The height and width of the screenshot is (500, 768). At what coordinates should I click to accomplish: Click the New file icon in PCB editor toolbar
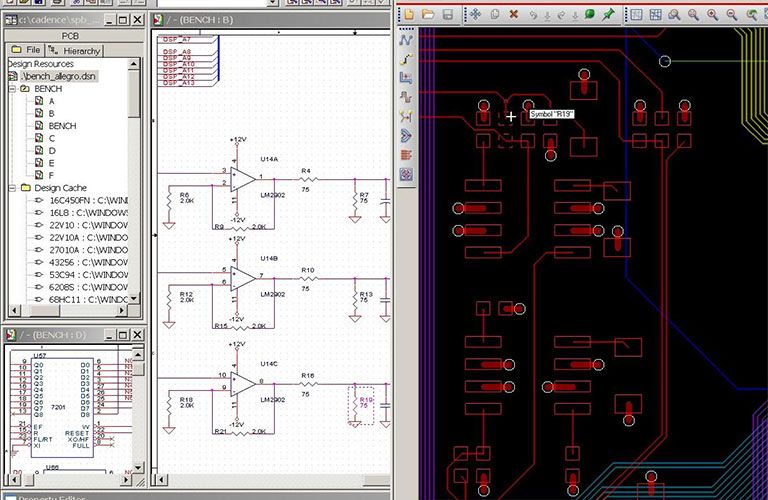tap(408, 14)
